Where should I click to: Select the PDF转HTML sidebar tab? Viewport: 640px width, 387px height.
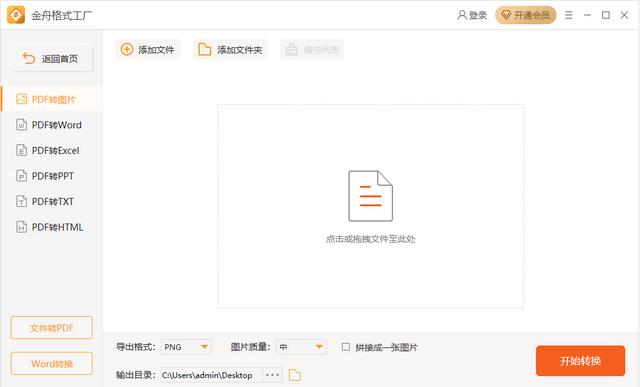[51, 227]
